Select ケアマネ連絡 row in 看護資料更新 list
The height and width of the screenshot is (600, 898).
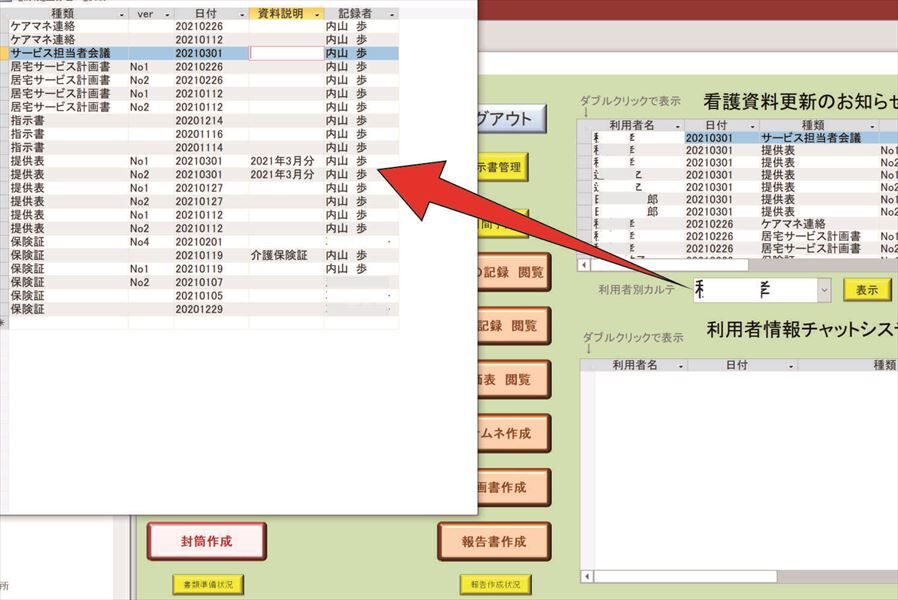743,224
